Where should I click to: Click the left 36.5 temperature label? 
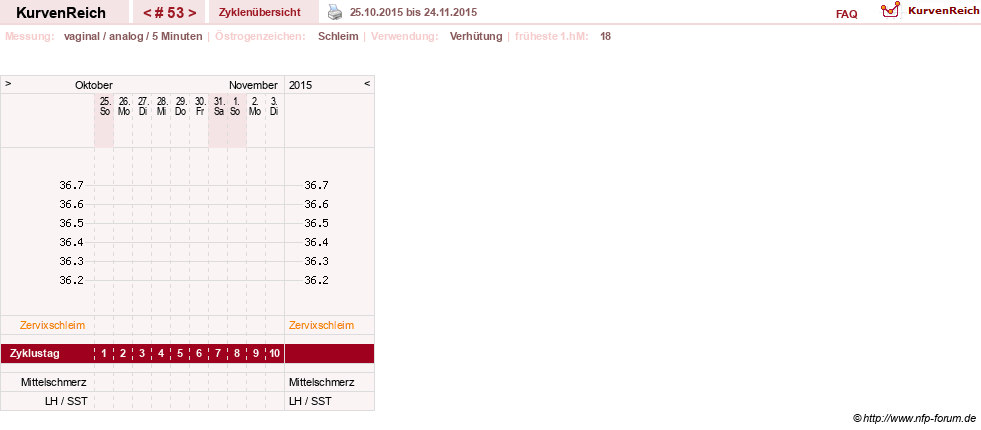71,223
